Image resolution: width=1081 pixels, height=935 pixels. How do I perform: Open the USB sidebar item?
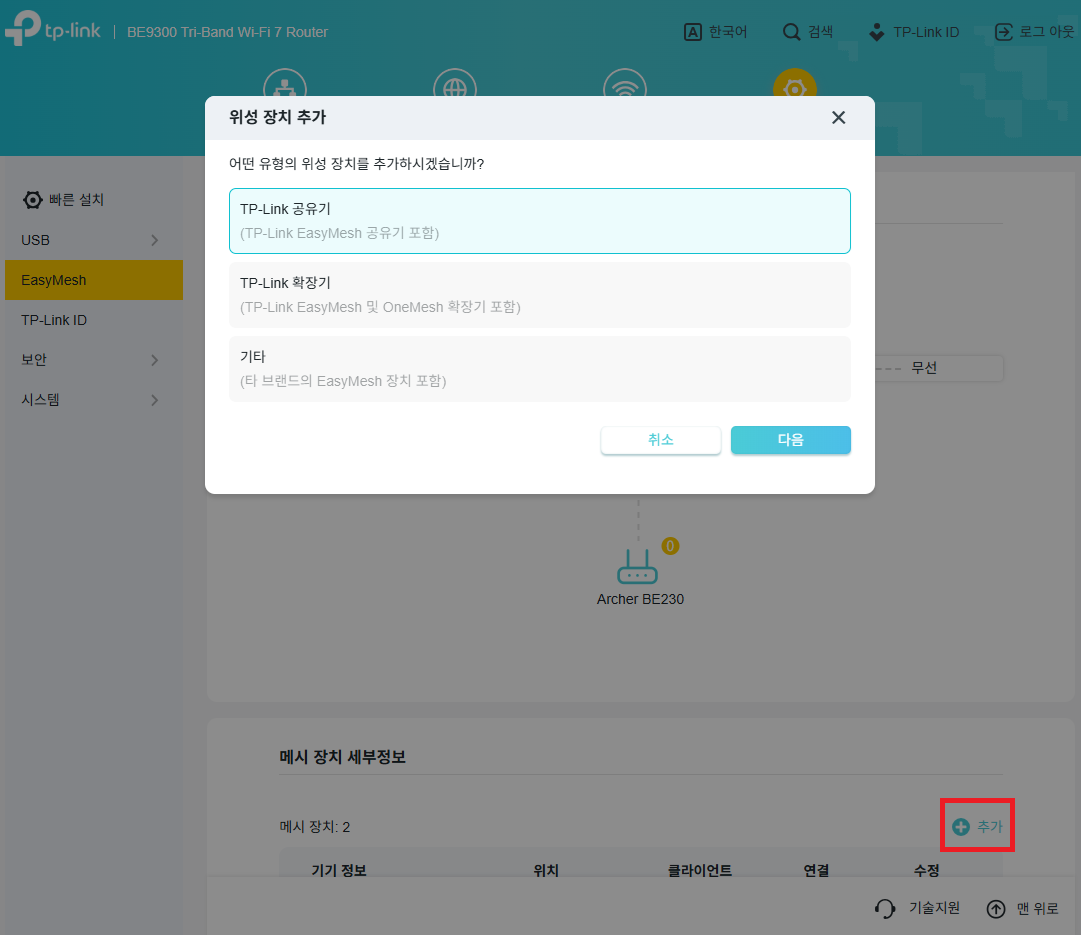pos(94,240)
